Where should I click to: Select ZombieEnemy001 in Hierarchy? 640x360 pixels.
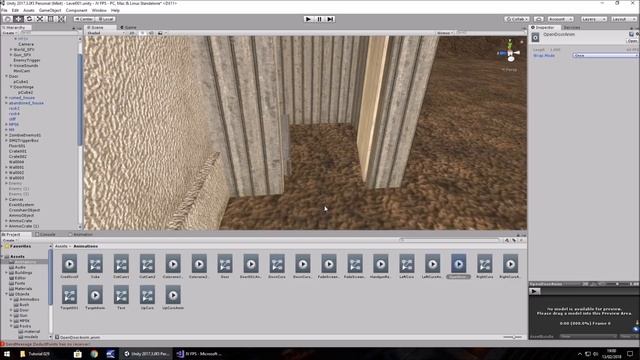[x=25, y=135]
